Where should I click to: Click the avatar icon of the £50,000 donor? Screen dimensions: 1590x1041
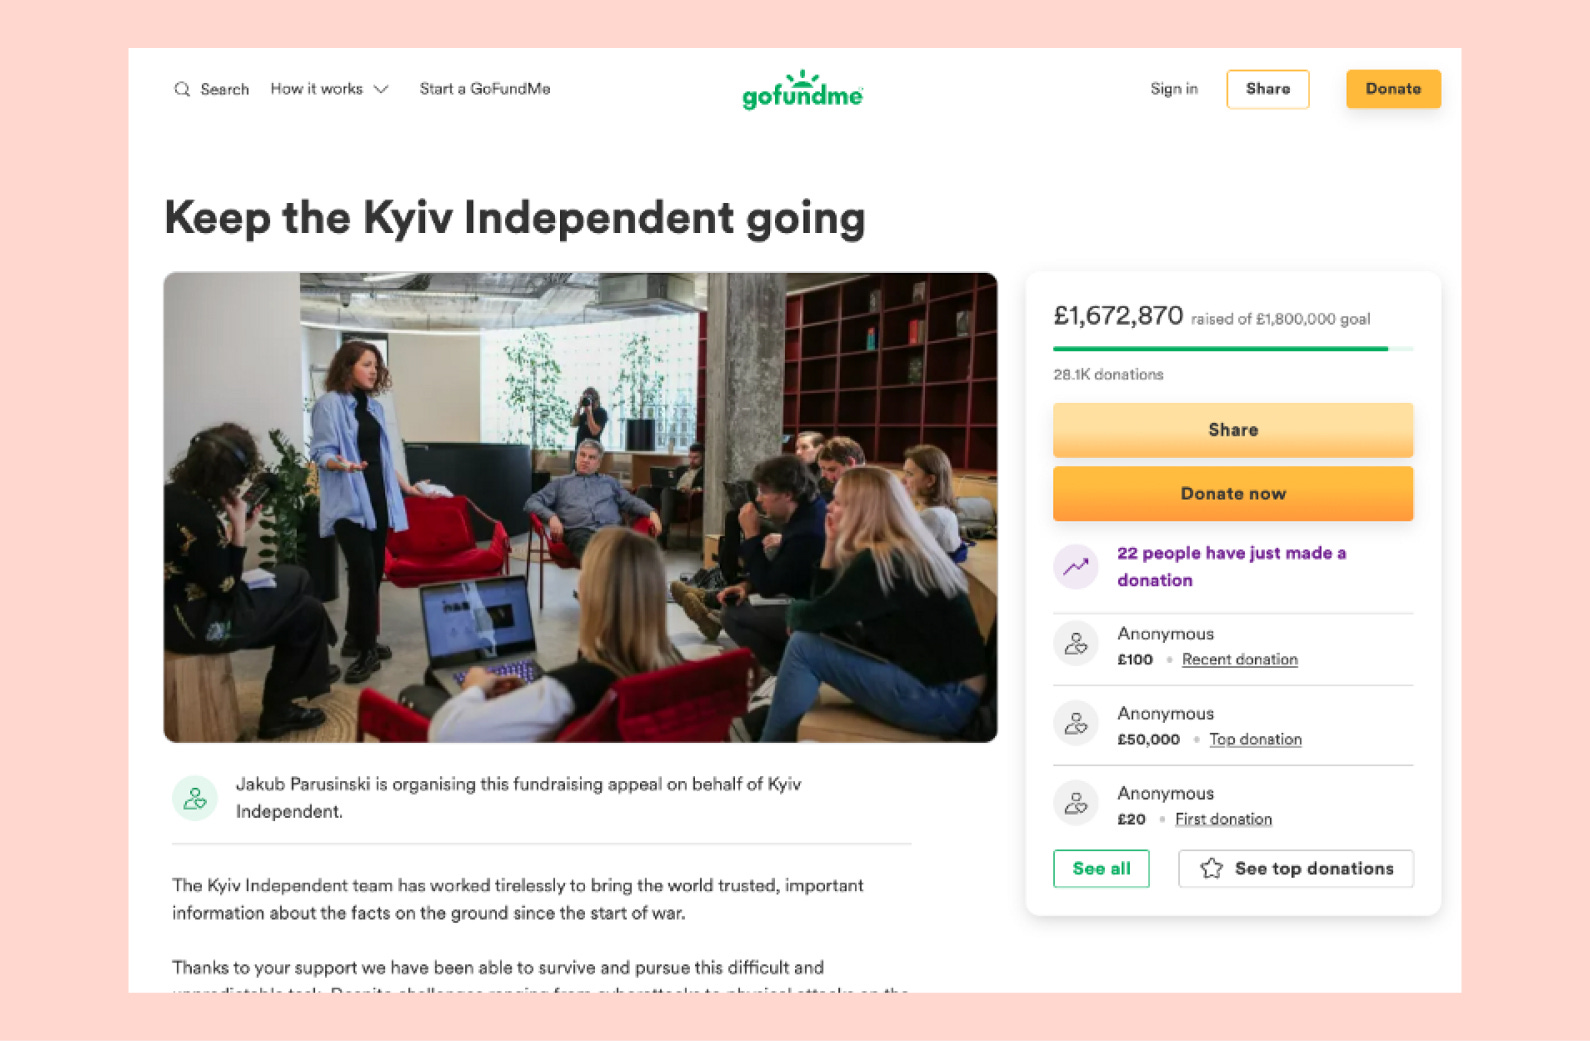tap(1076, 723)
